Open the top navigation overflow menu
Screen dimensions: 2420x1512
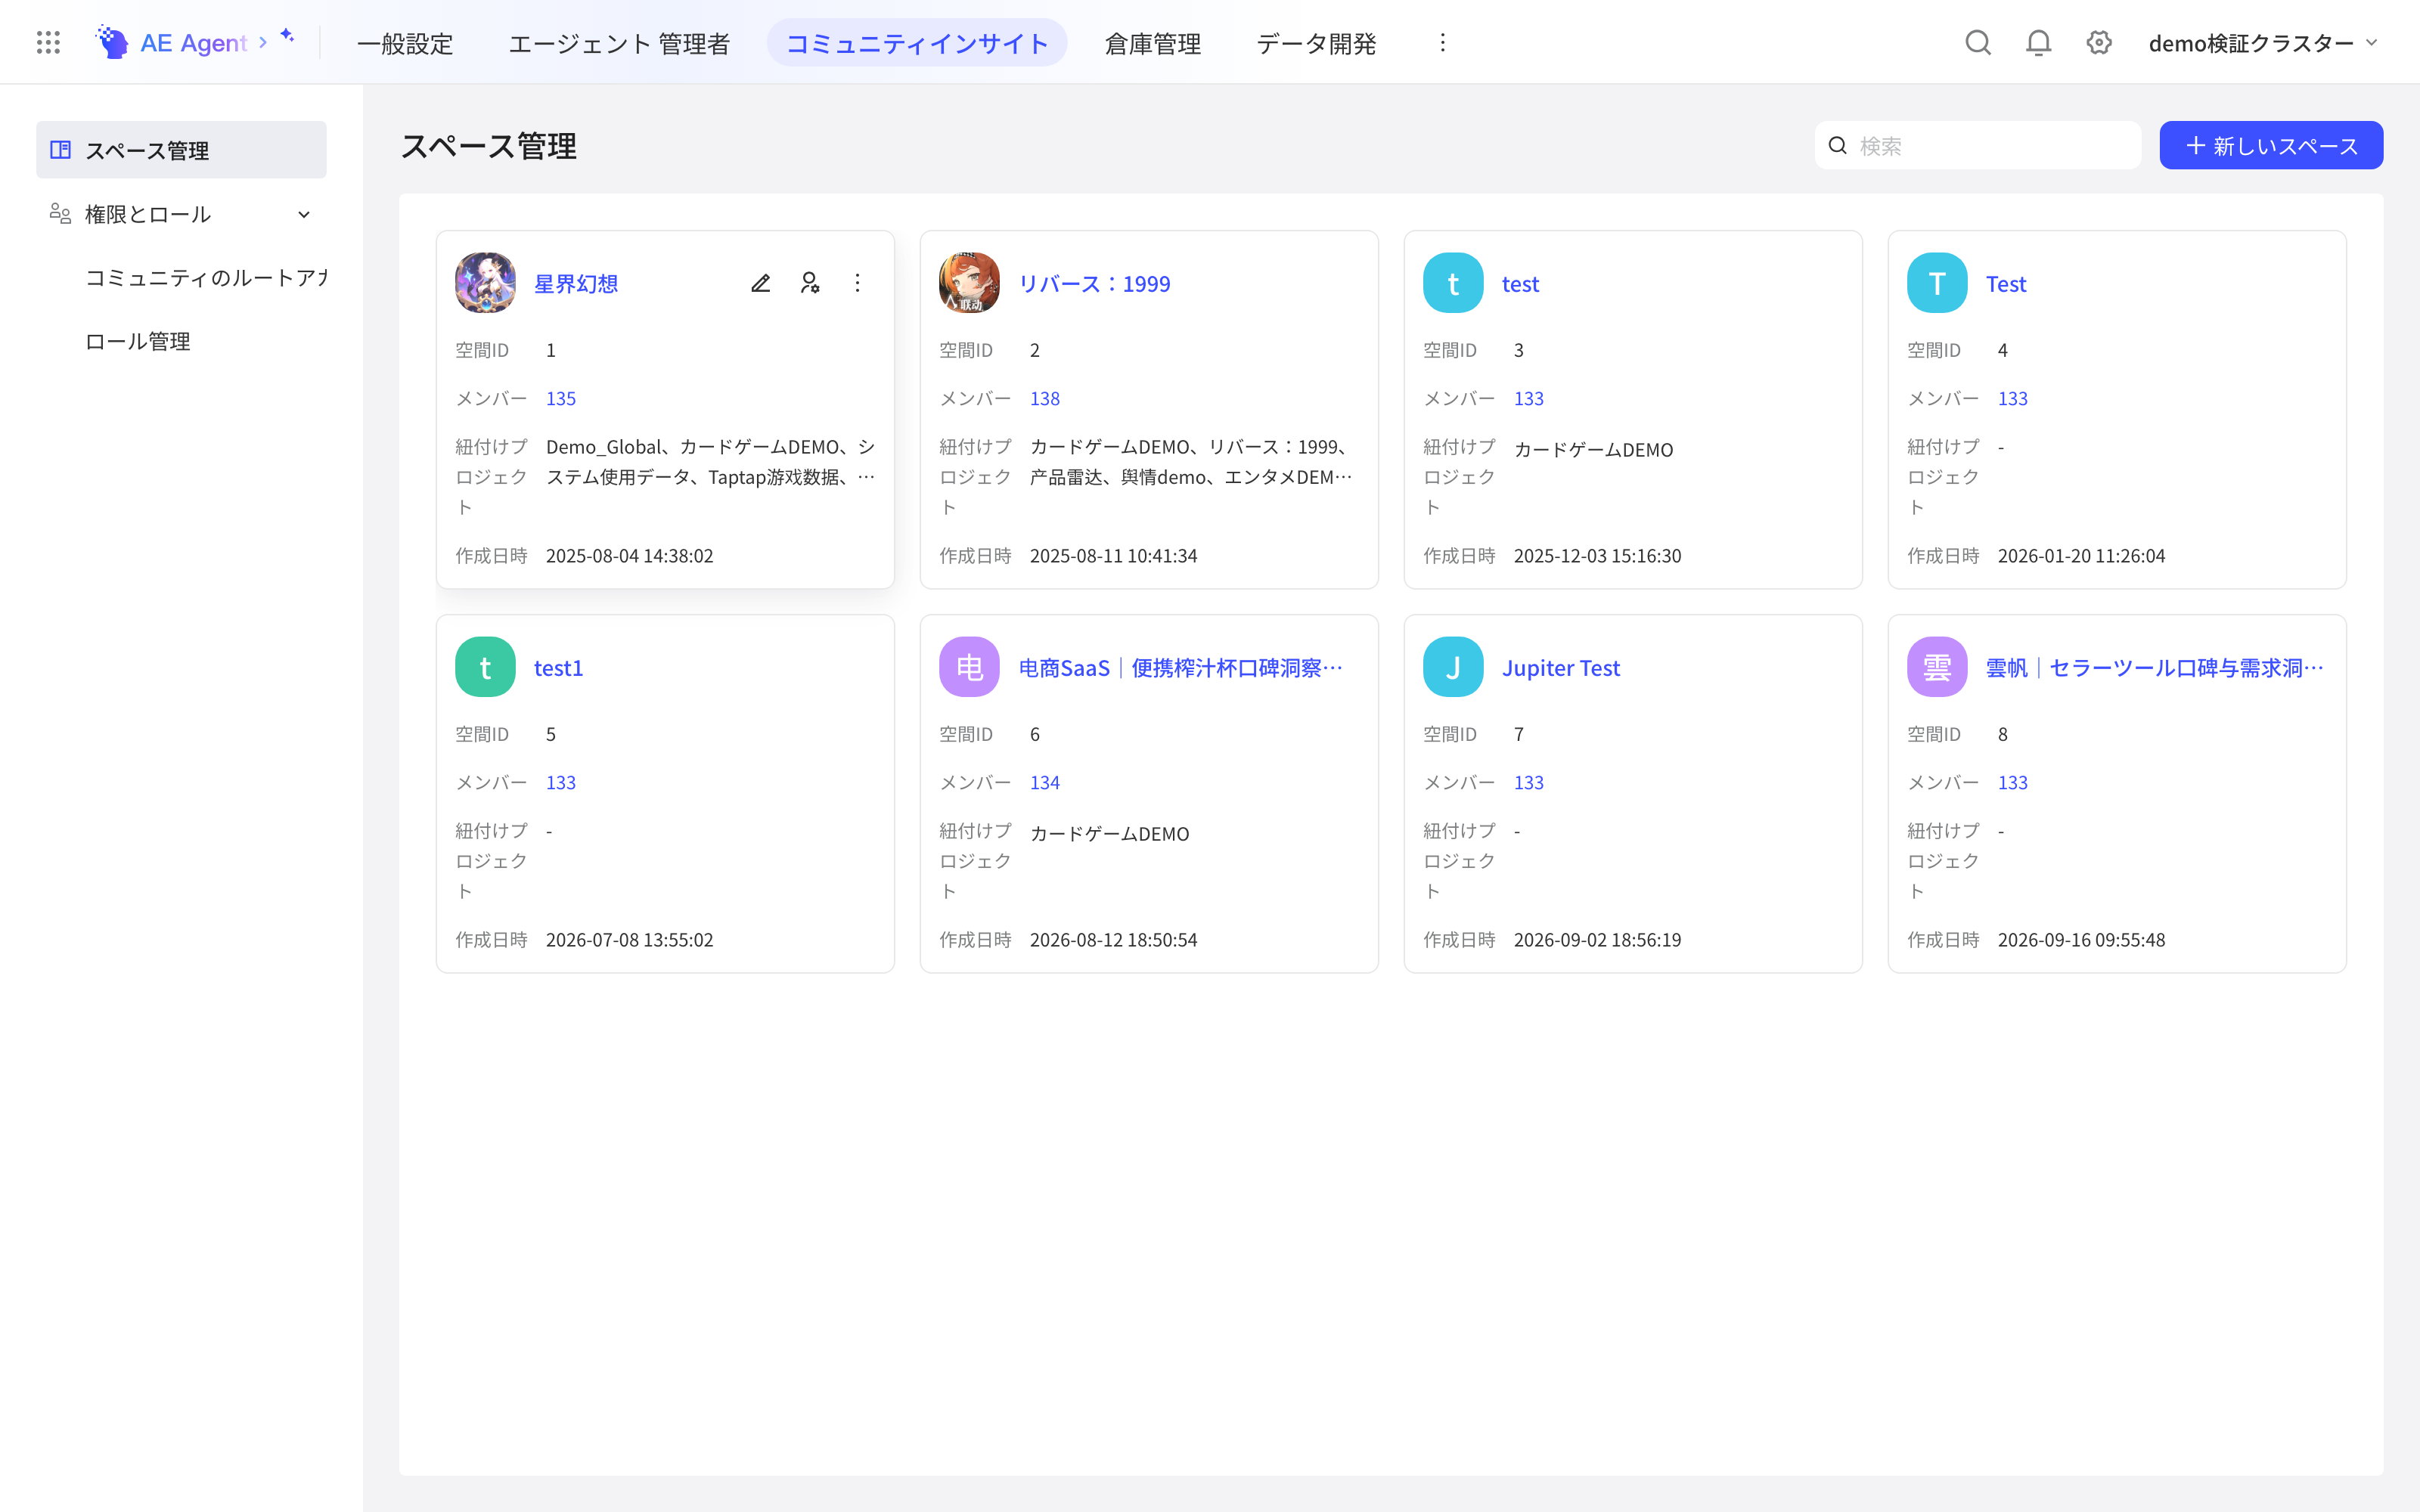(x=1442, y=42)
